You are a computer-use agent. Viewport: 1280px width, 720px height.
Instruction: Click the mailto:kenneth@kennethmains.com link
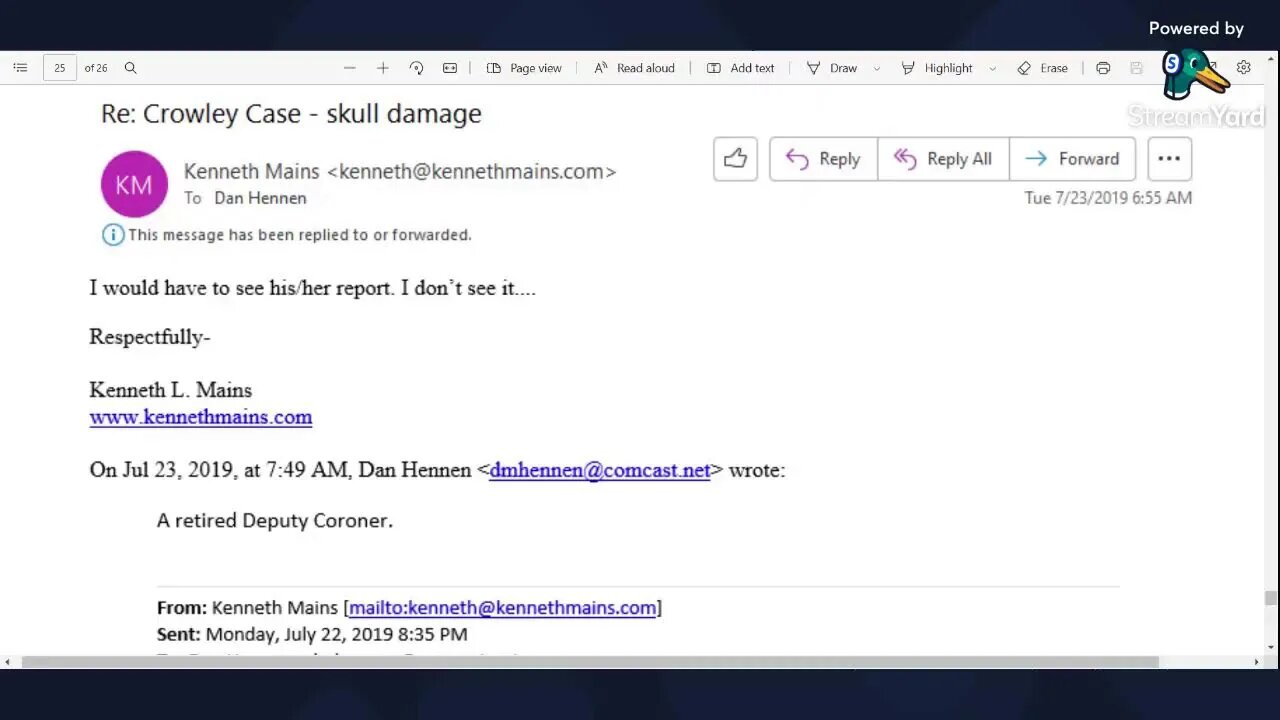pyautogui.click(x=502, y=608)
